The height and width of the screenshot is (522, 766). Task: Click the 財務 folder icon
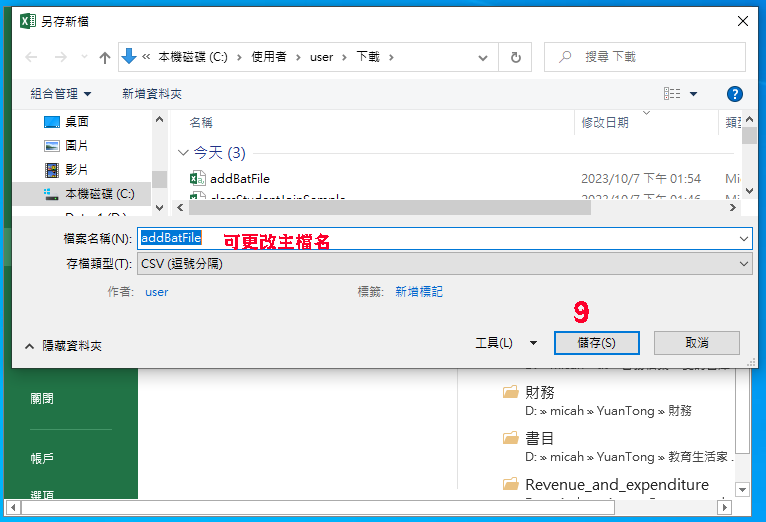click(511, 392)
